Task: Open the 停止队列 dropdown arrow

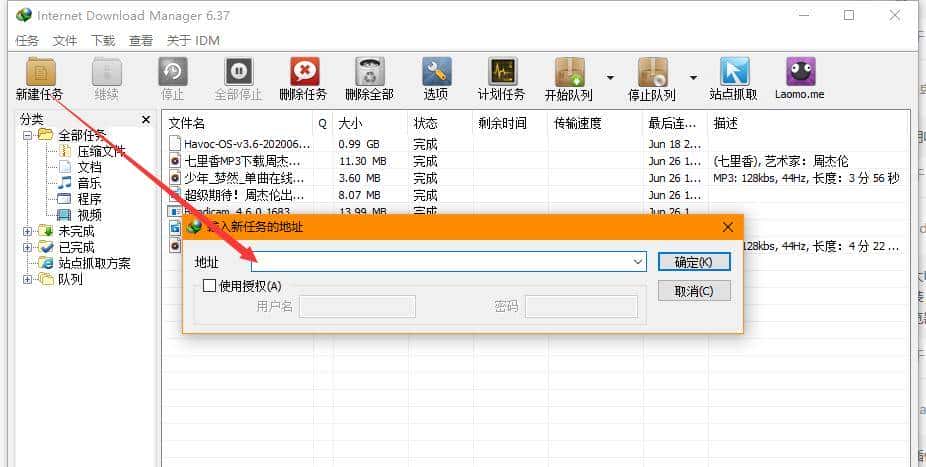Action: pyautogui.click(x=693, y=77)
